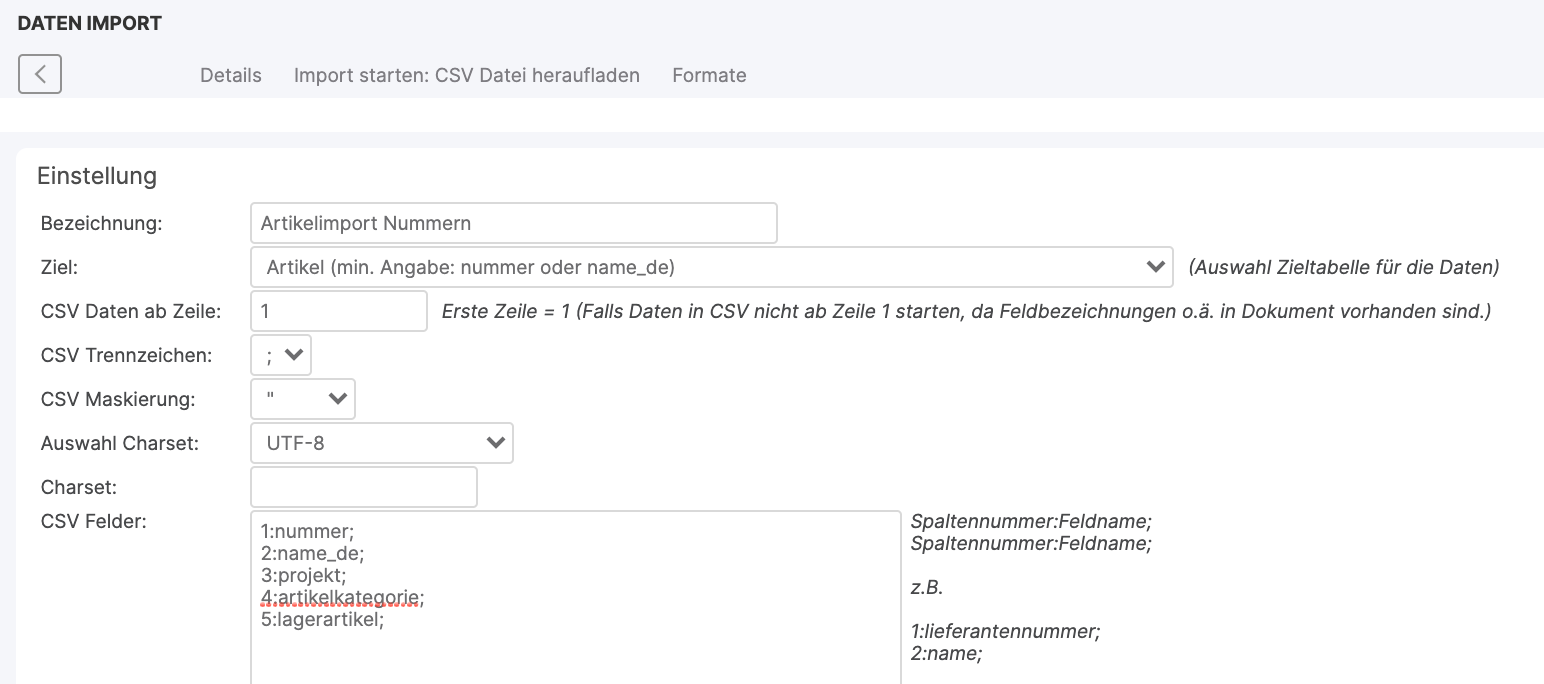Click the 1:nummer; line in CSV Felder
This screenshot has height=684, width=1544.
(300, 532)
